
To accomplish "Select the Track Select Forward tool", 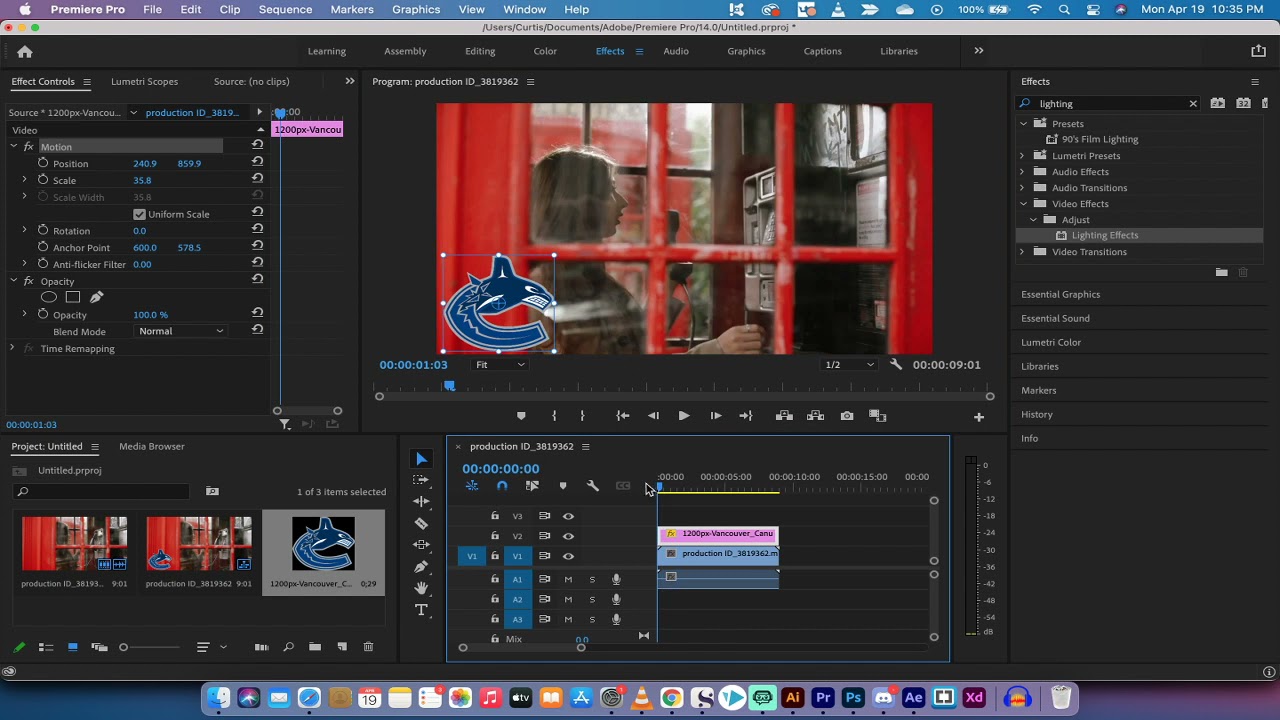I will click(421, 480).
